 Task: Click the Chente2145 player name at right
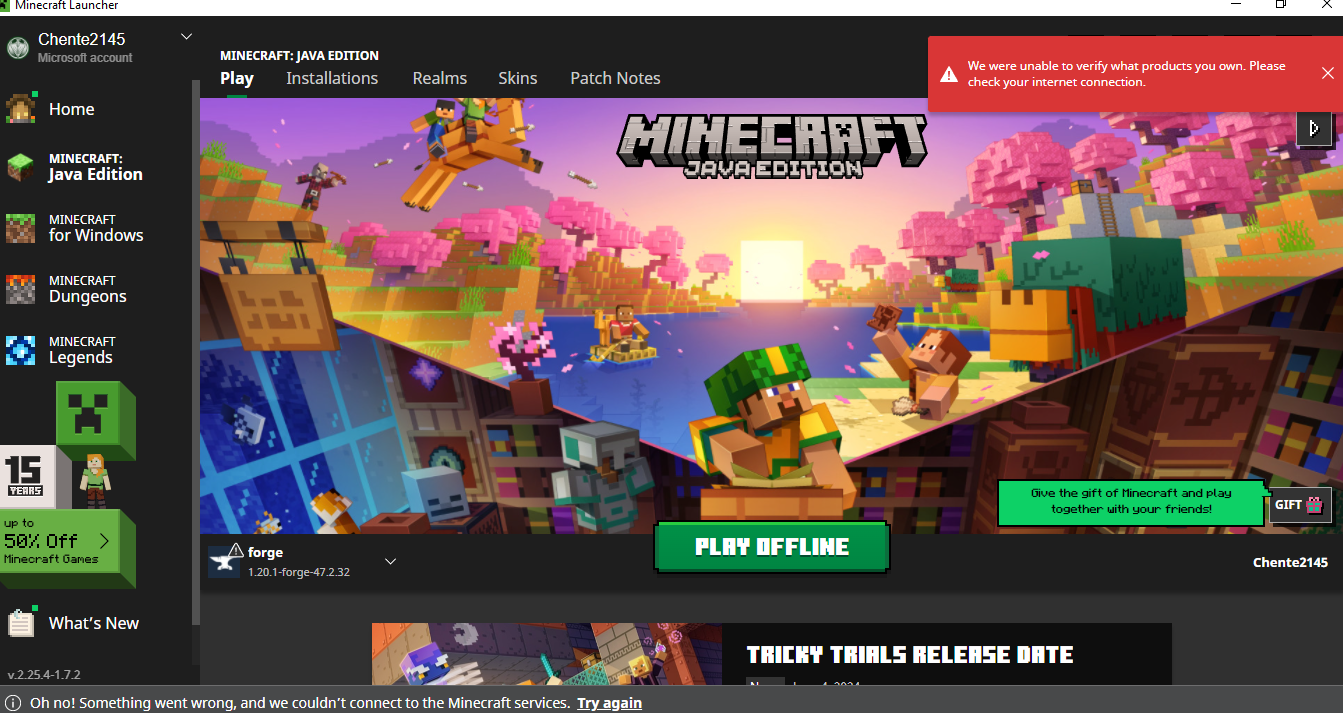1290,562
